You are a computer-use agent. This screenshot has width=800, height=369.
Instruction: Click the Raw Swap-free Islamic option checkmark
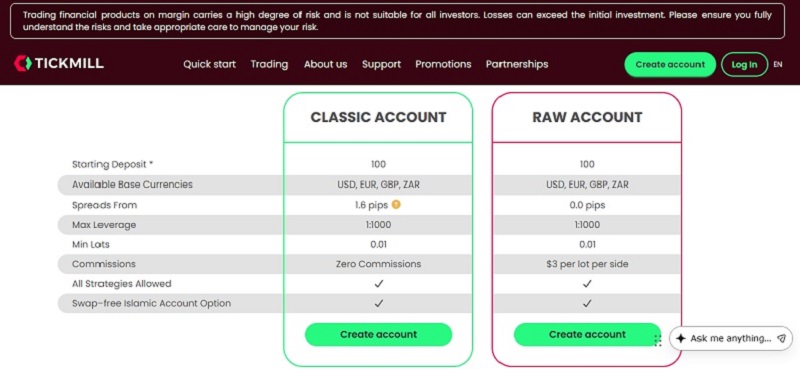coord(587,303)
